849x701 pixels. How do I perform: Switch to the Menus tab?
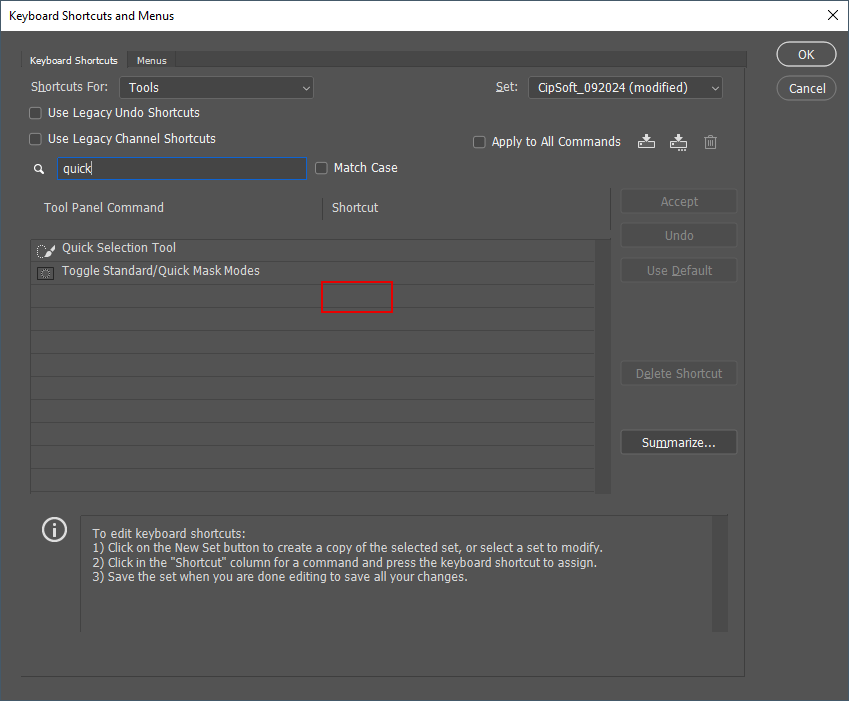[151, 60]
